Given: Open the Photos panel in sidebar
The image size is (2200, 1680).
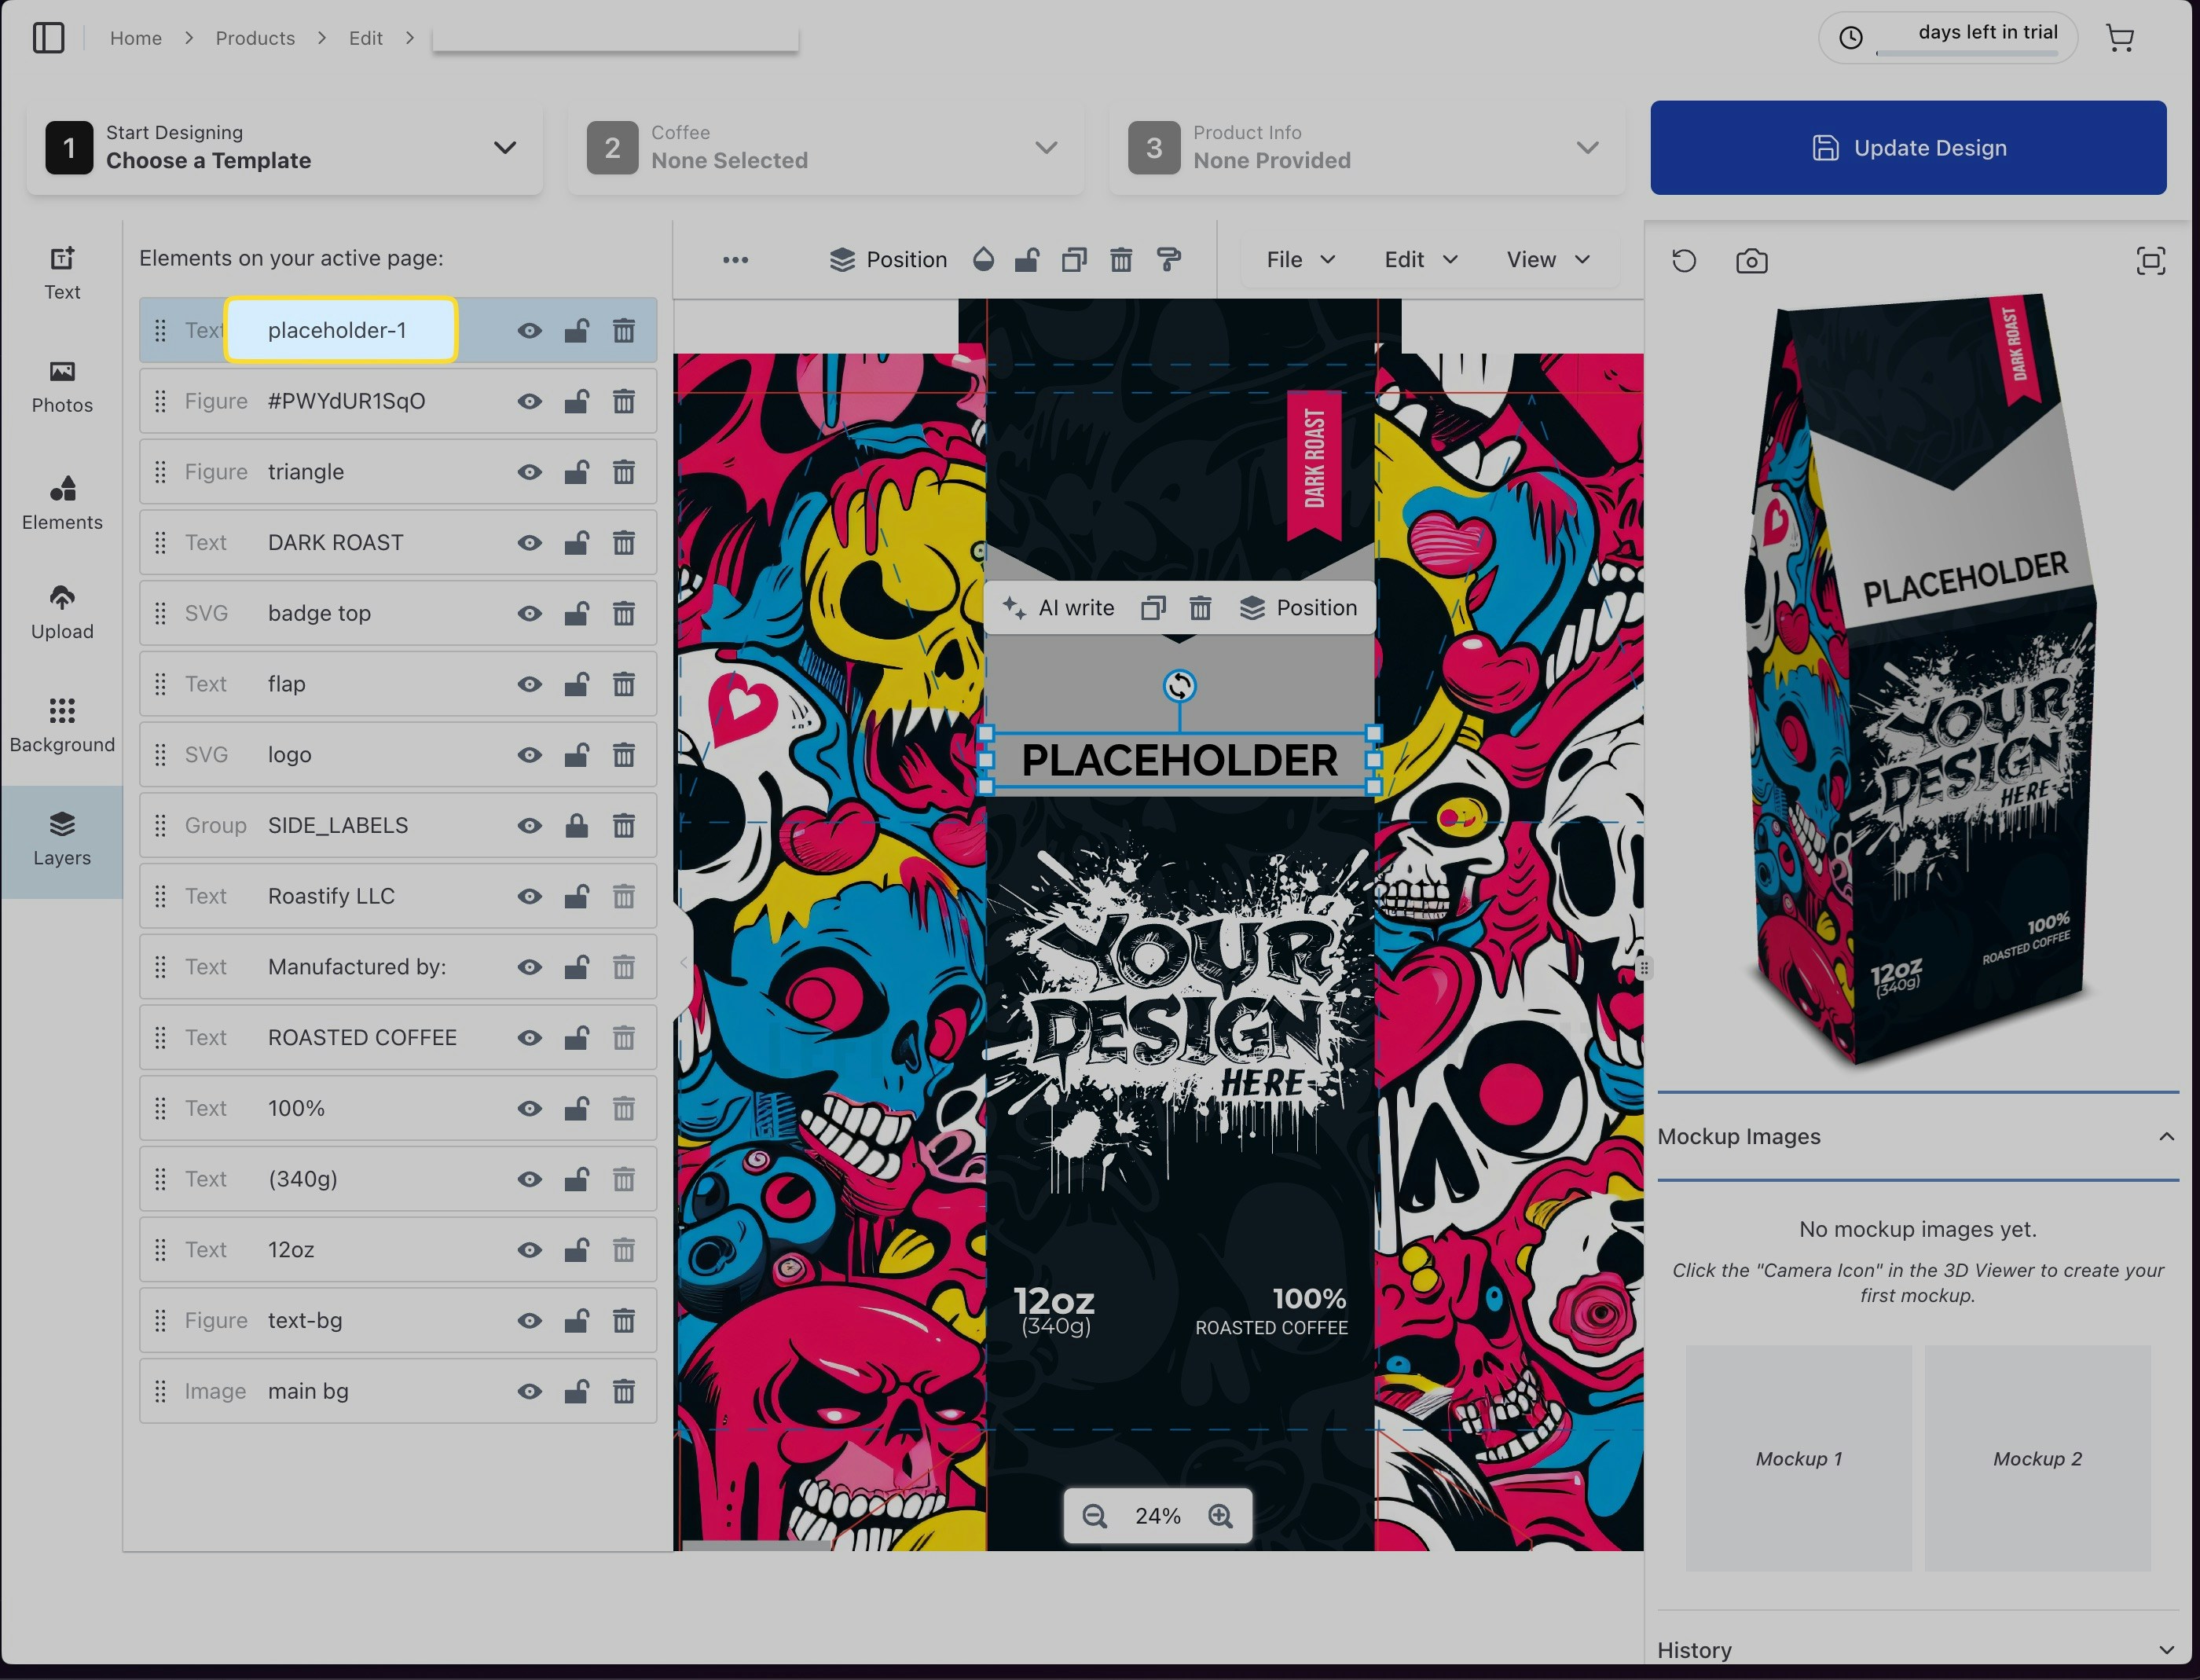Looking at the screenshot, I should (62, 386).
